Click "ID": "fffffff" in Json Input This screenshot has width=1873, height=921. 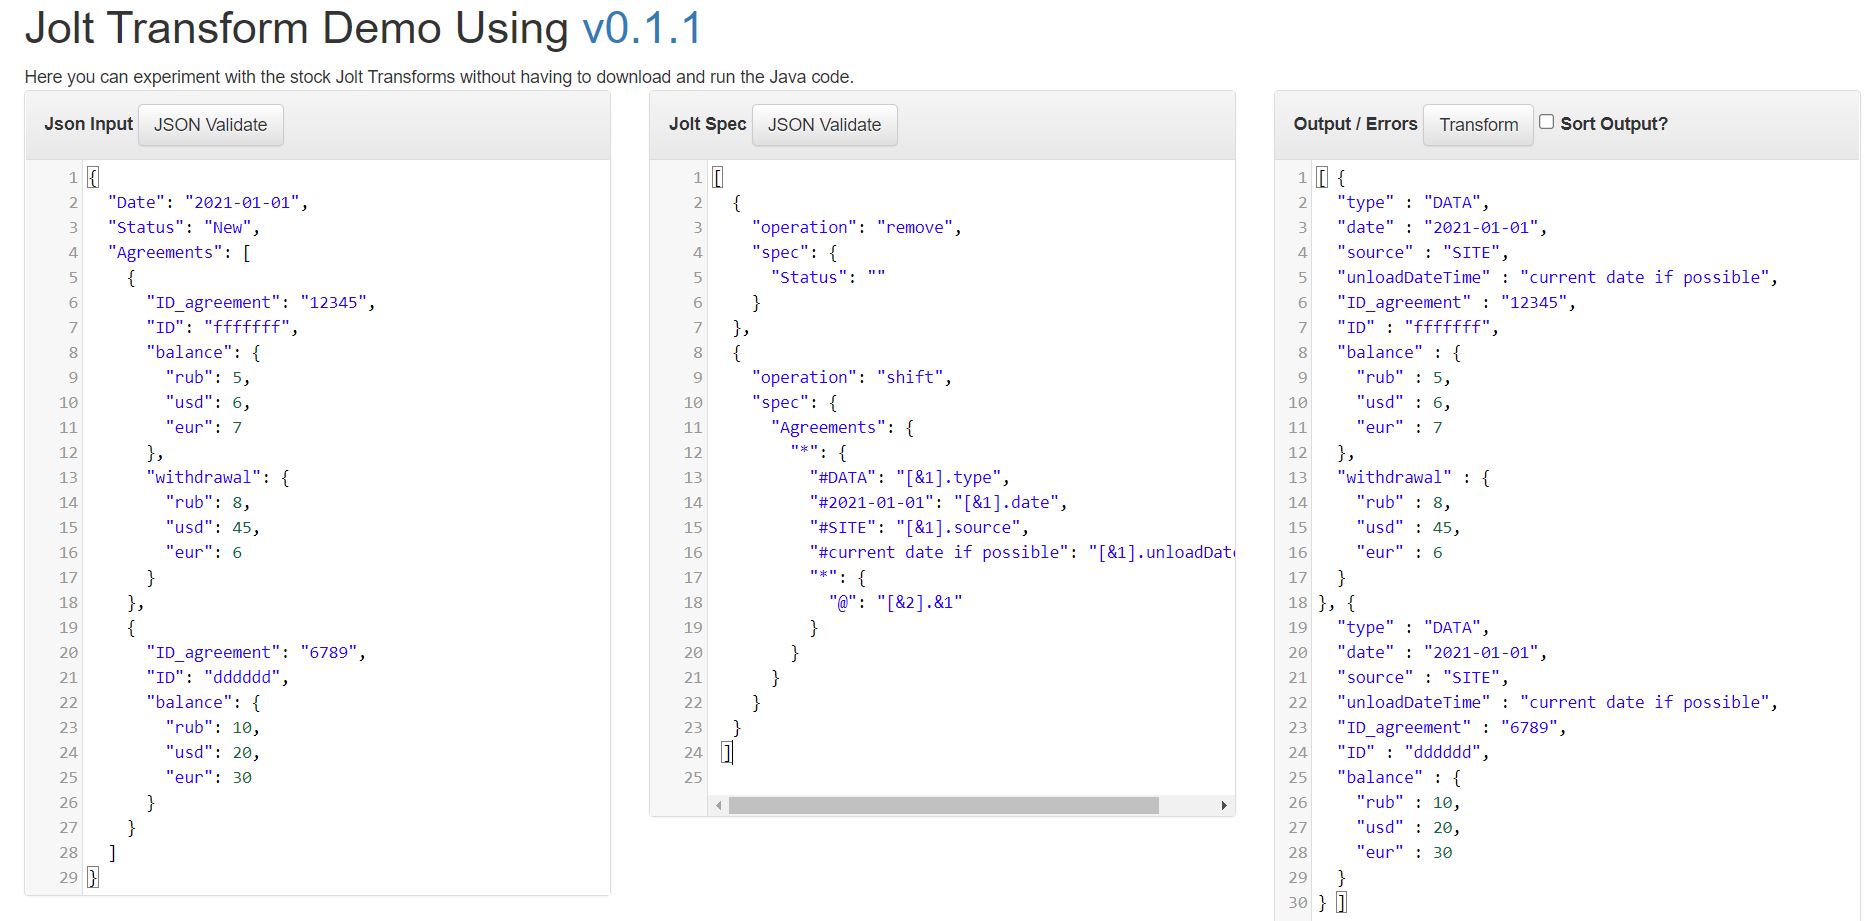pos(222,327)
